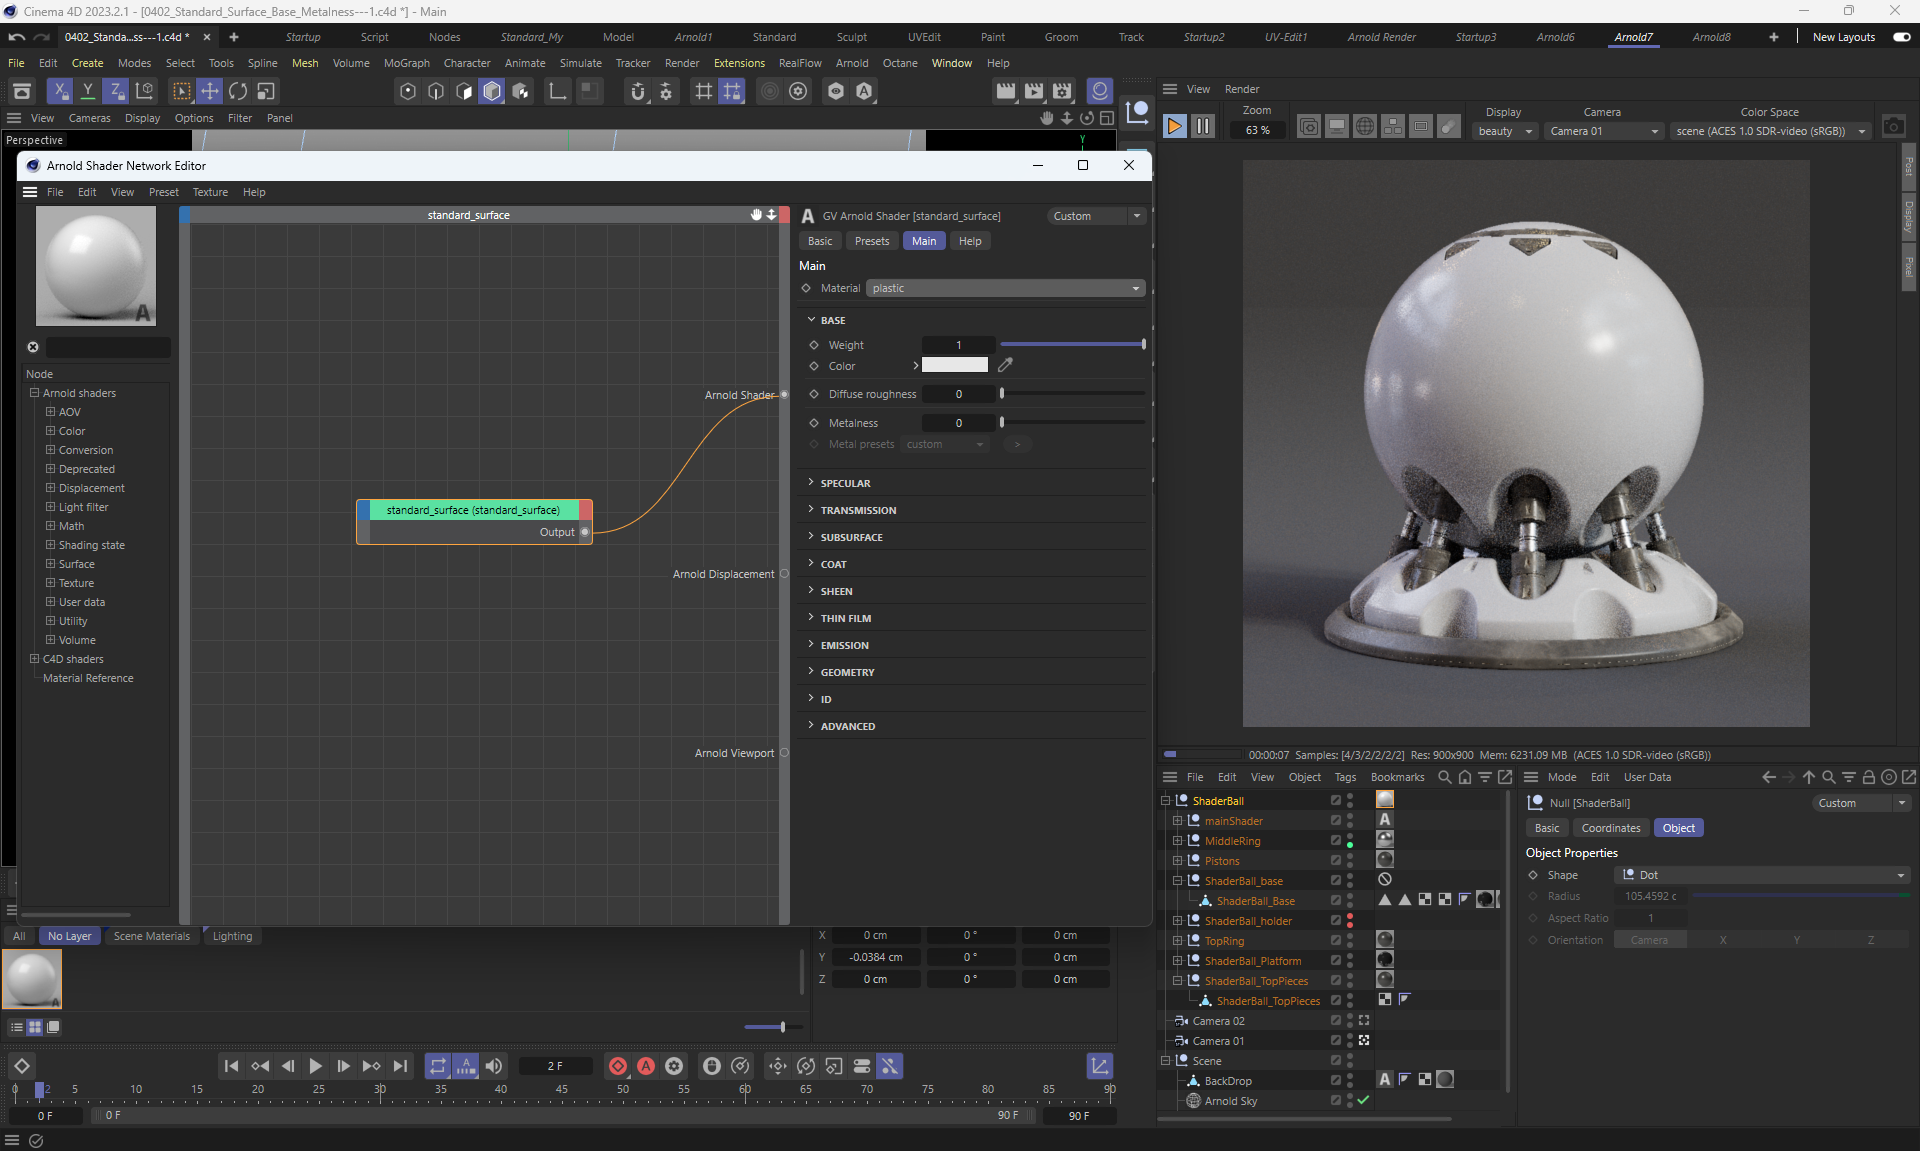
Task: Click the IPR snapshot camera icon
Action: pos(1893,126)
